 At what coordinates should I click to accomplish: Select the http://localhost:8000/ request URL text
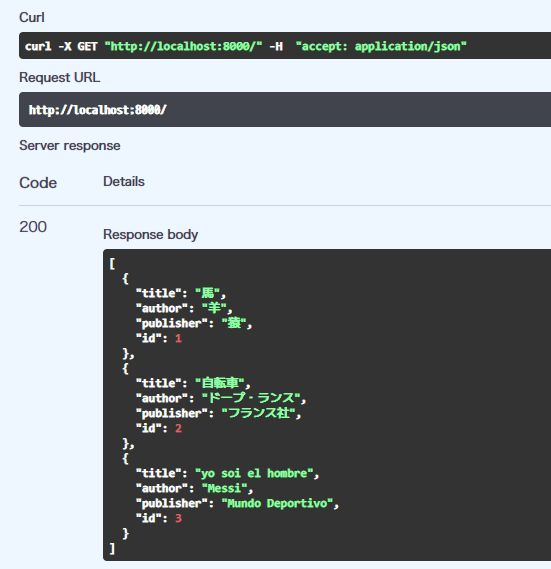click(98, 110)
